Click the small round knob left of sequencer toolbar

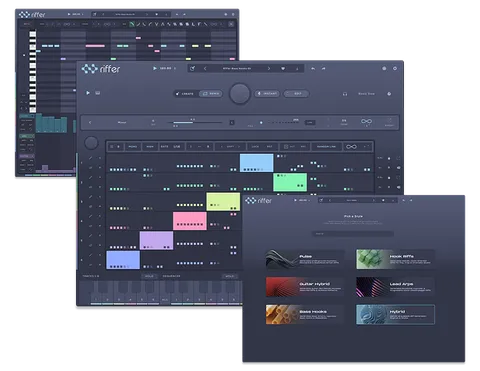91,143
